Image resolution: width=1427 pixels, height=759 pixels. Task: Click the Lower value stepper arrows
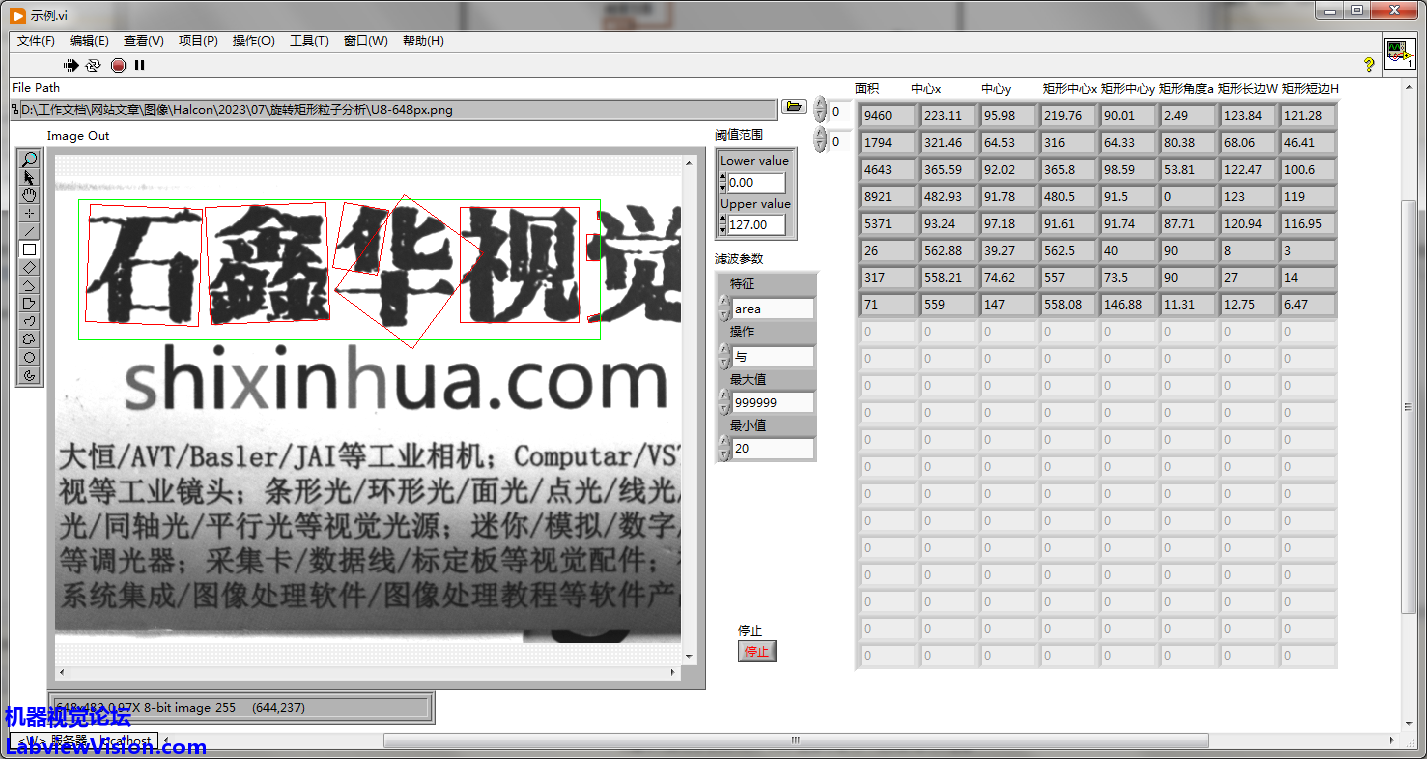pos(723,183)
